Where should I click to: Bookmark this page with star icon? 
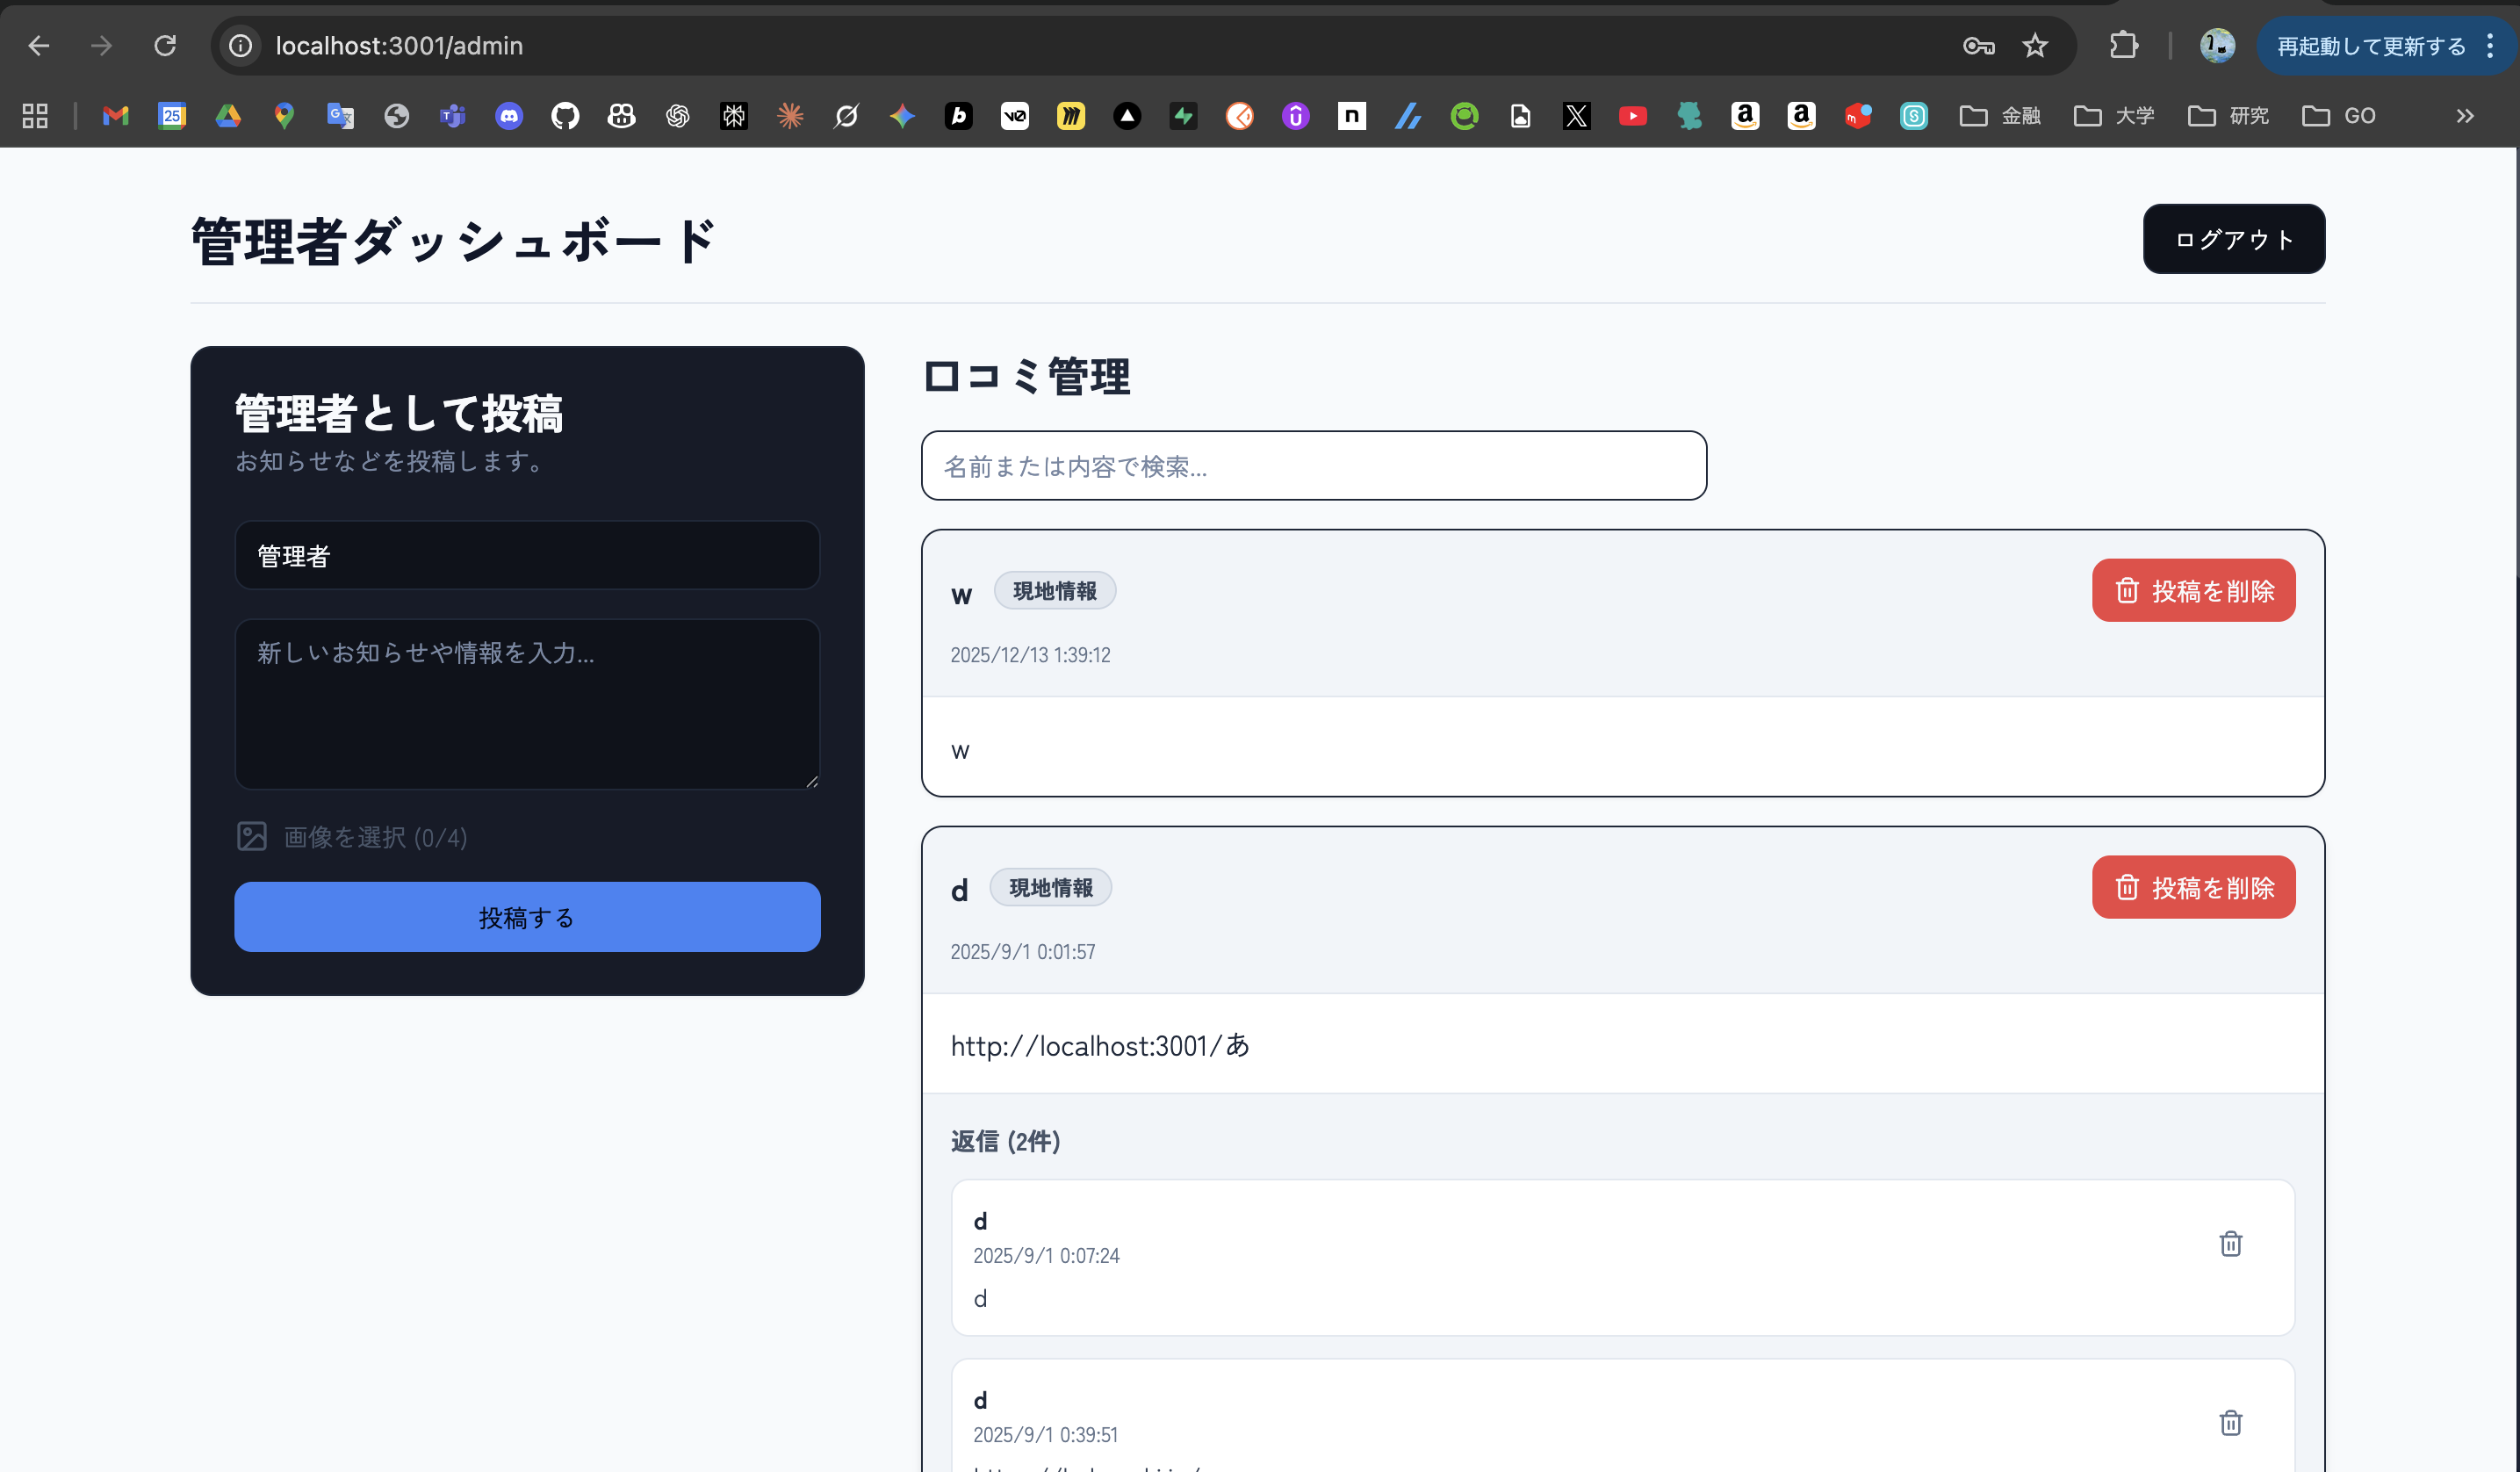click(2035, 46)
